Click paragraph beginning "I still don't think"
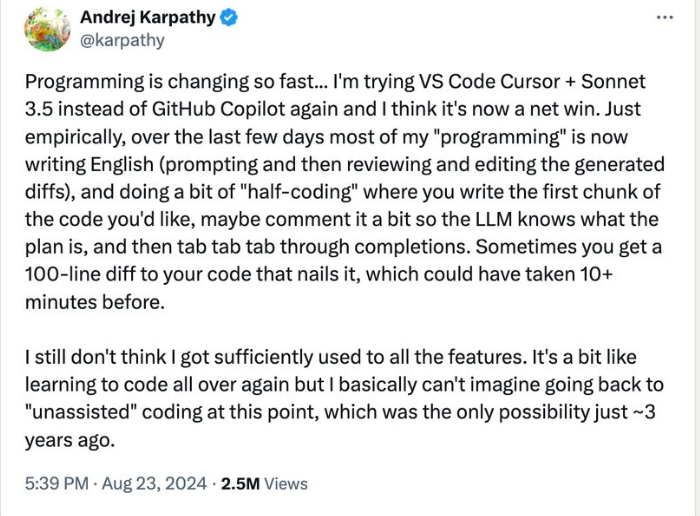Screen dimensions: 700x516 (x=344, y=399)
